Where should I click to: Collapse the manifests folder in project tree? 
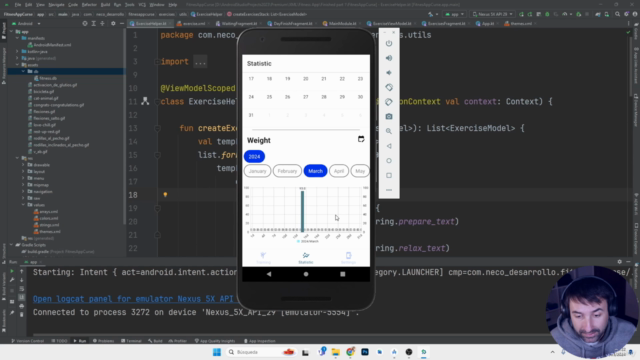(18, 38)
